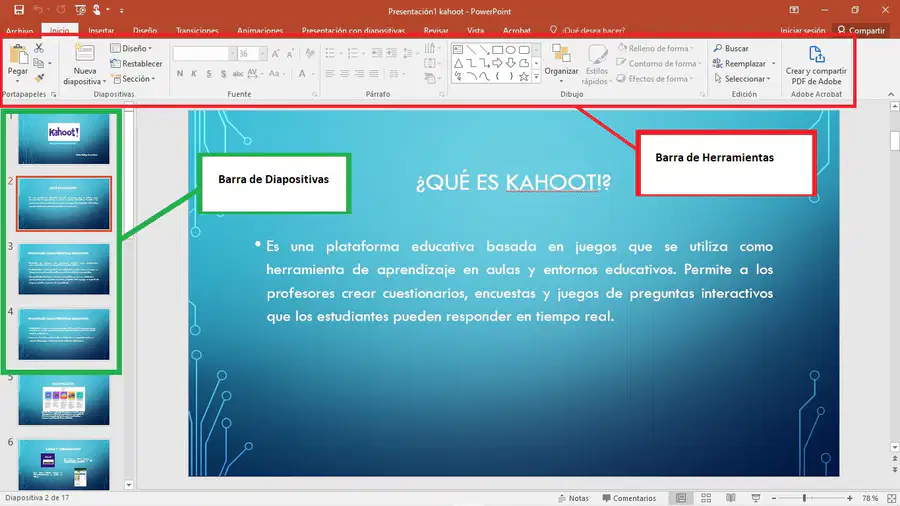The height and width of the screenshot is (506, 900).
Task: Toggle strikethrough with the abc button
Action: point(238,73)
